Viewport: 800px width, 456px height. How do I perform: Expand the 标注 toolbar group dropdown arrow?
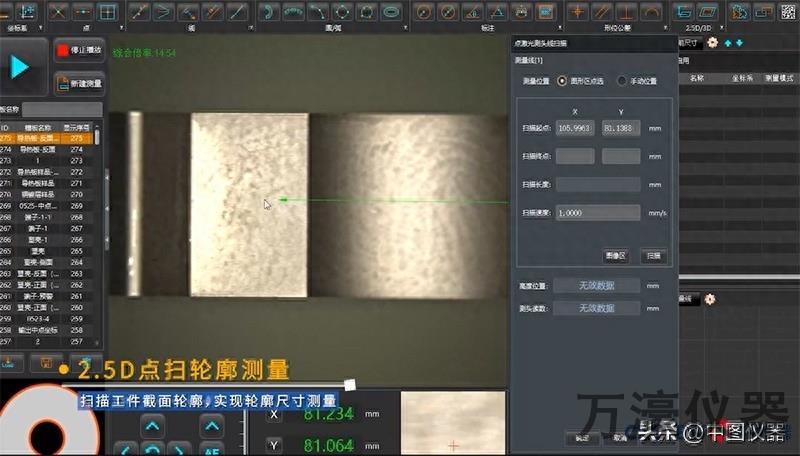pos(560,28)
